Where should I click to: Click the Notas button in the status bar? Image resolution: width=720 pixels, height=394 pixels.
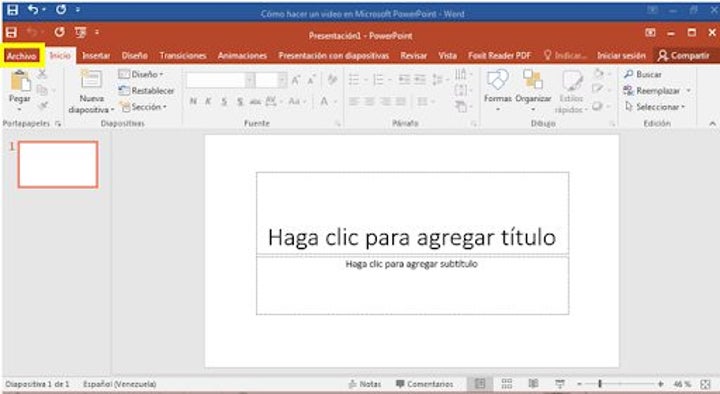[x=365, y=384]
